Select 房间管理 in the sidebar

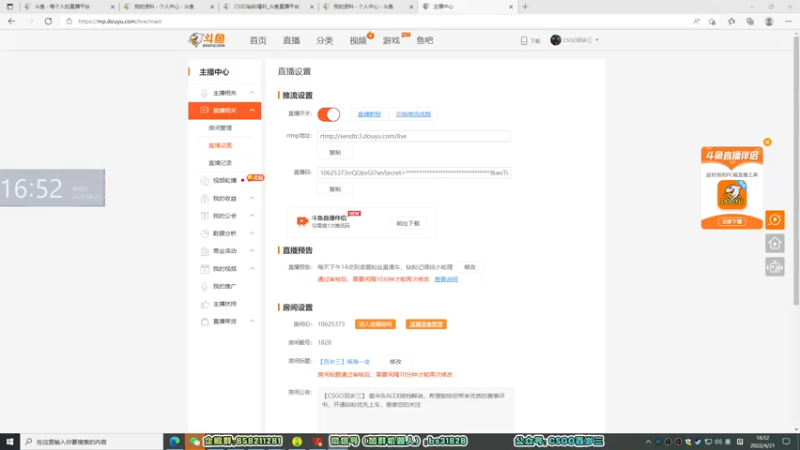(x=220, y=128)
